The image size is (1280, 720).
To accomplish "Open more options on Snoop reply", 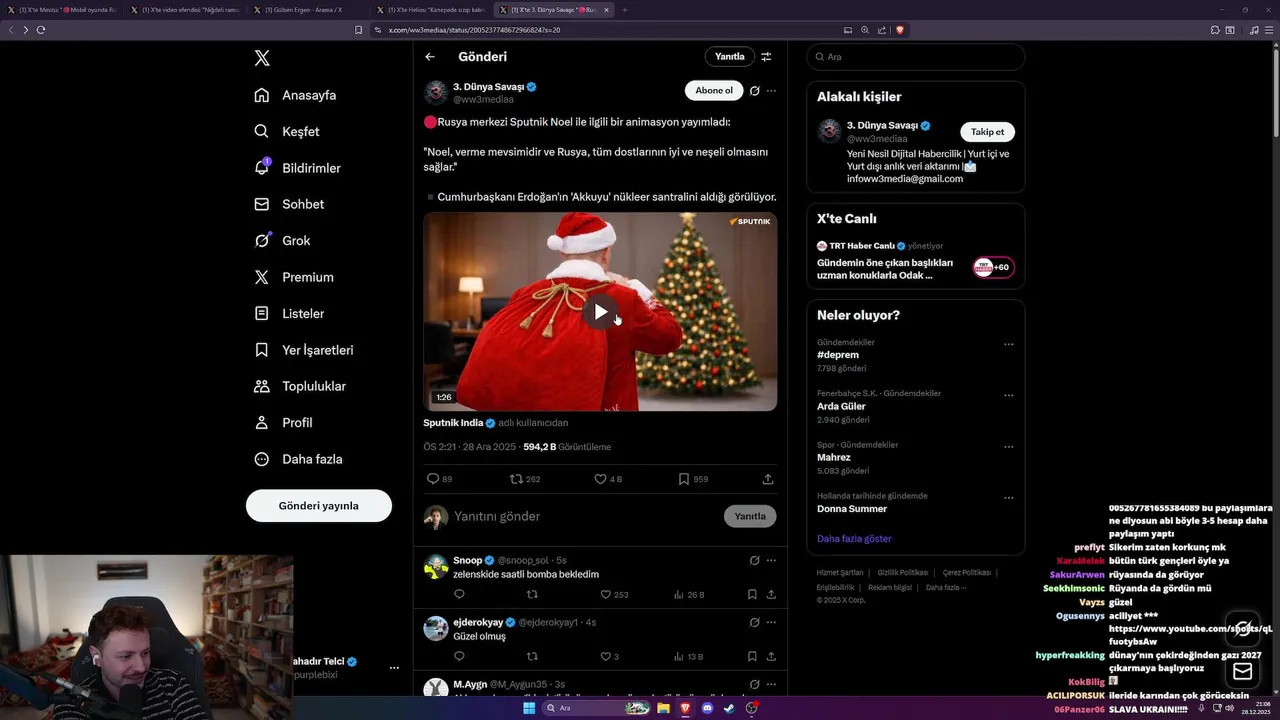I will [771, 561].
